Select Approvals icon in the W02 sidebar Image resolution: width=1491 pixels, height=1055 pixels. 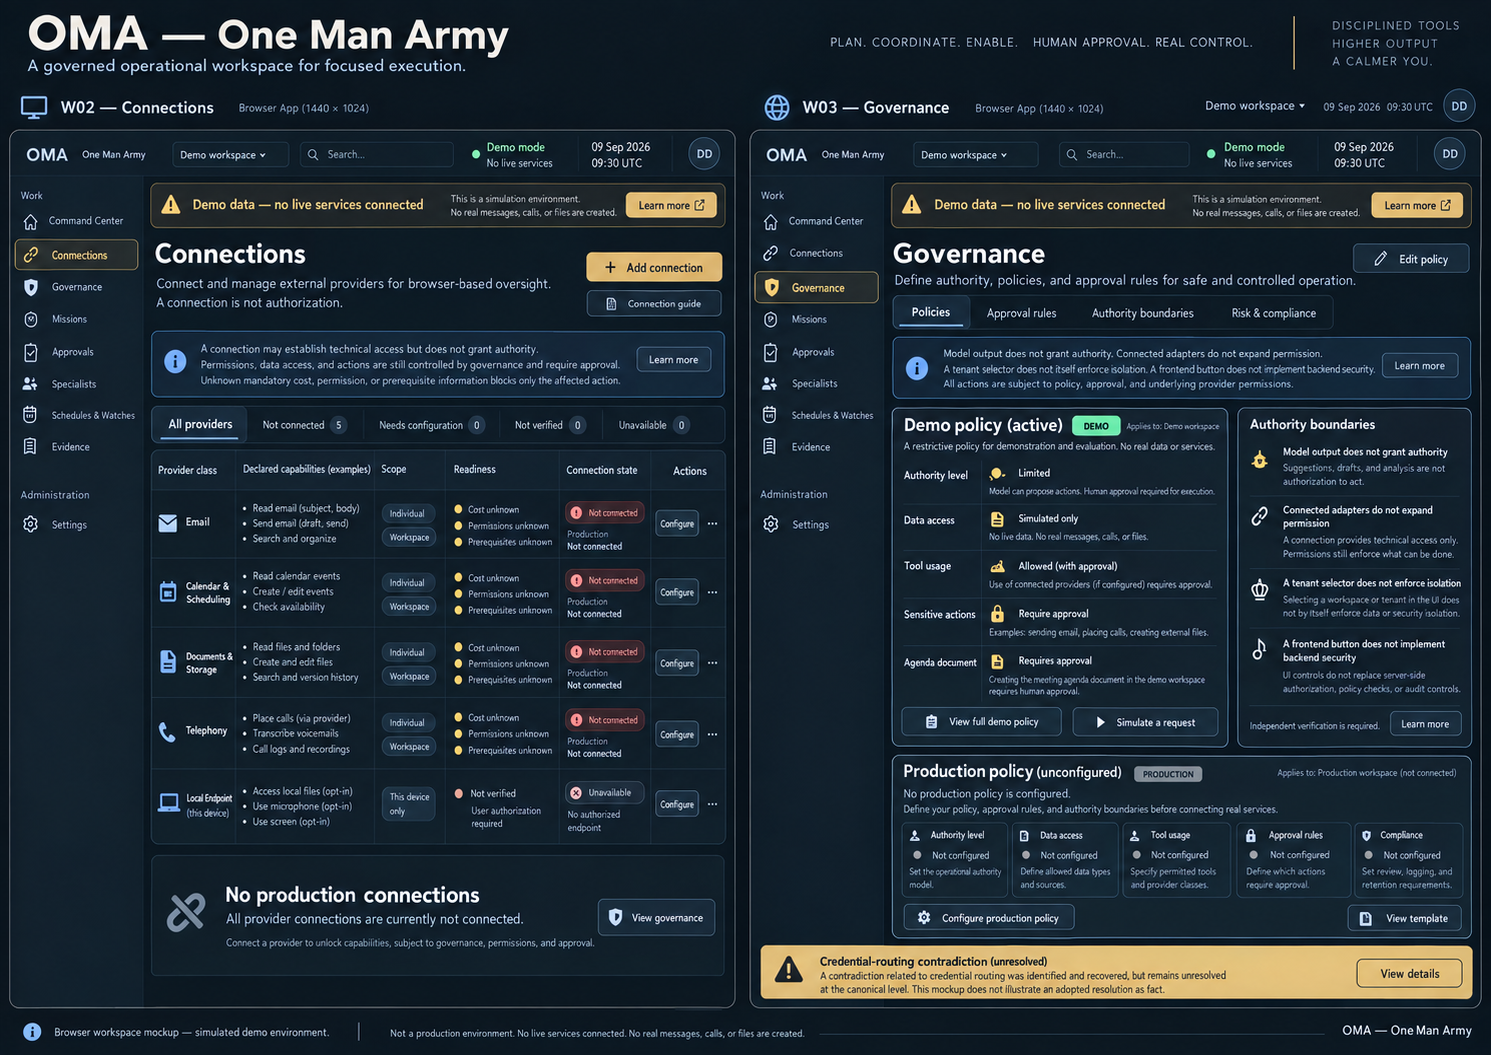(x=31, y=352)
